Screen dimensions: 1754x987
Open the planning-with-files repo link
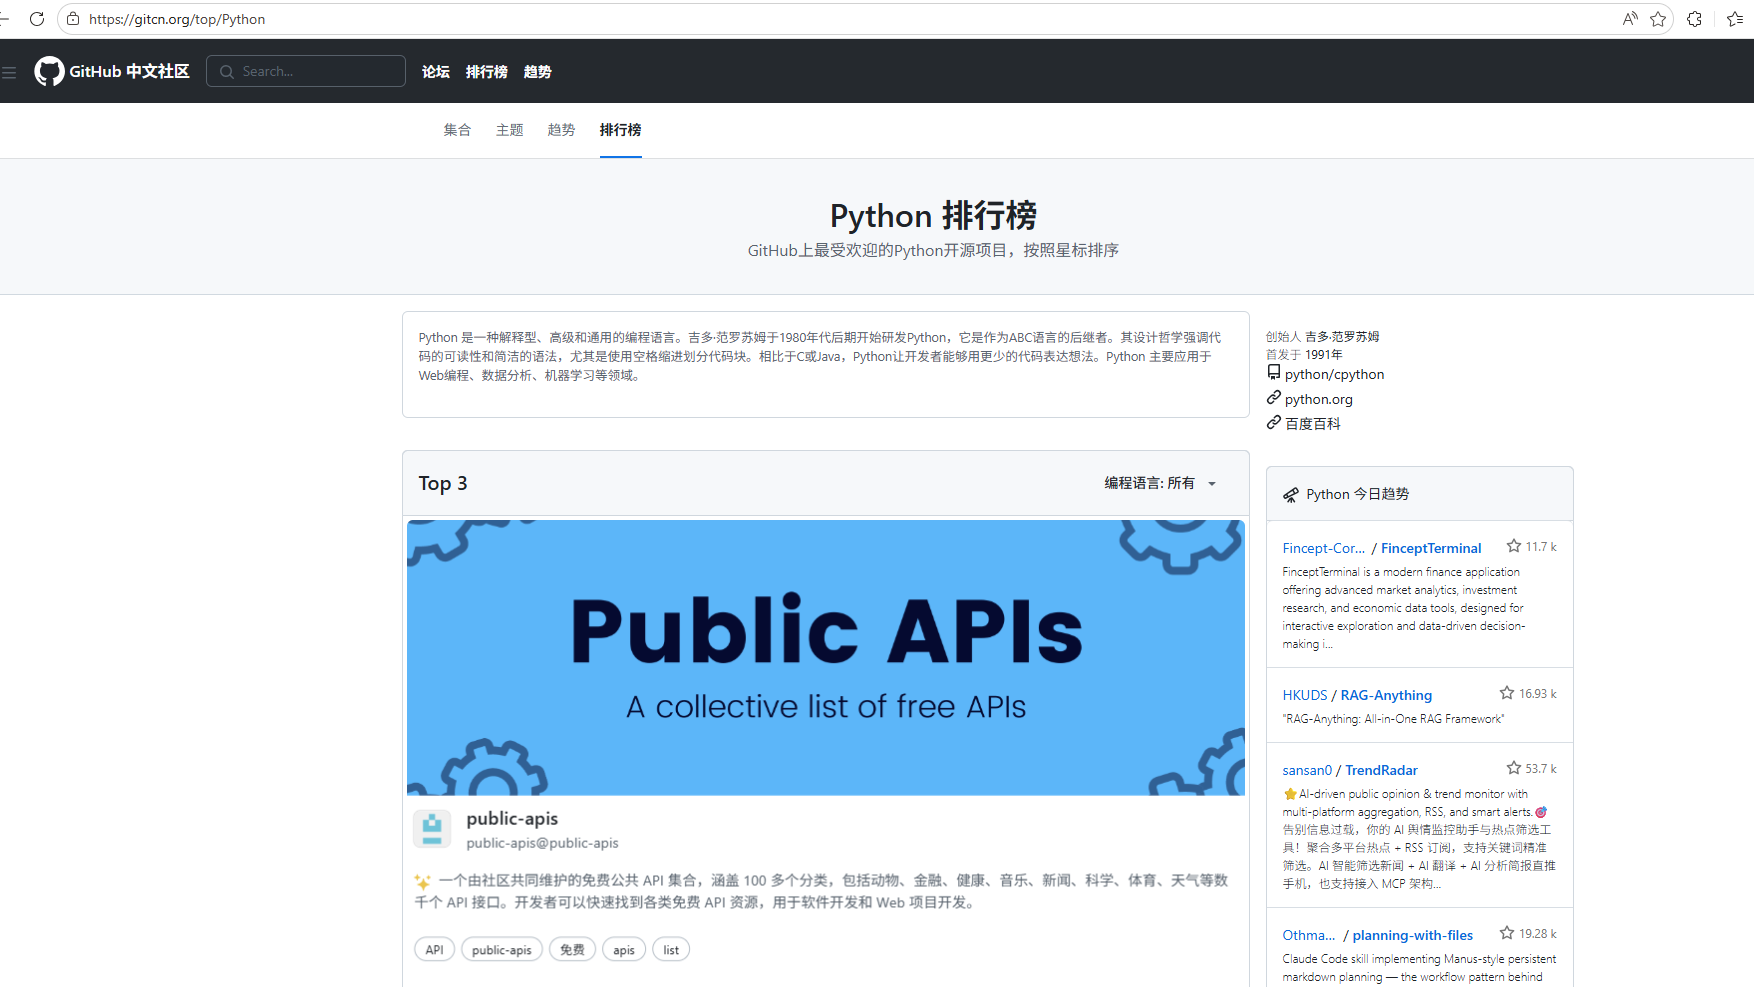tap(1413, 935)
